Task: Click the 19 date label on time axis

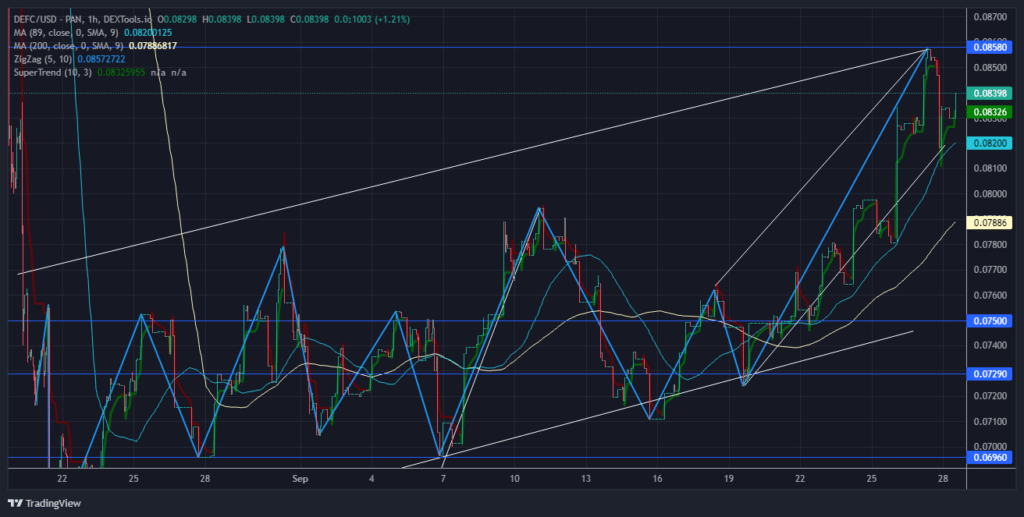Action: point(728,479)
